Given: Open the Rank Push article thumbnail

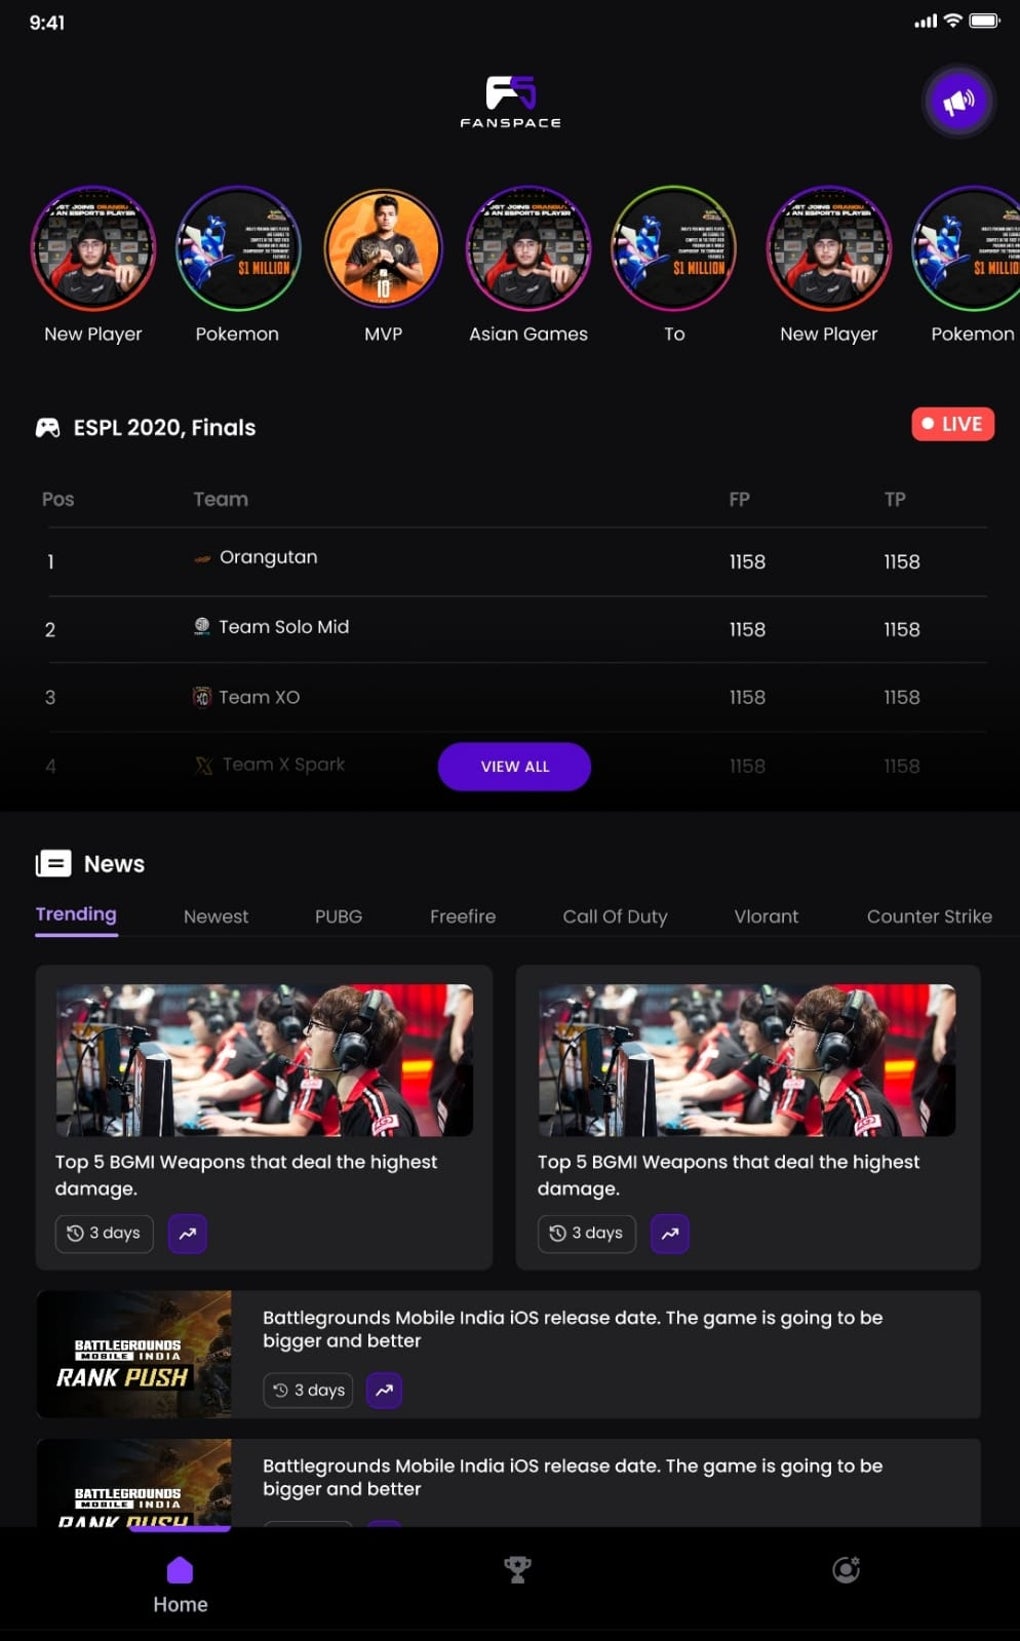Looking at the screenshot, I should [x=134, y=1354].
